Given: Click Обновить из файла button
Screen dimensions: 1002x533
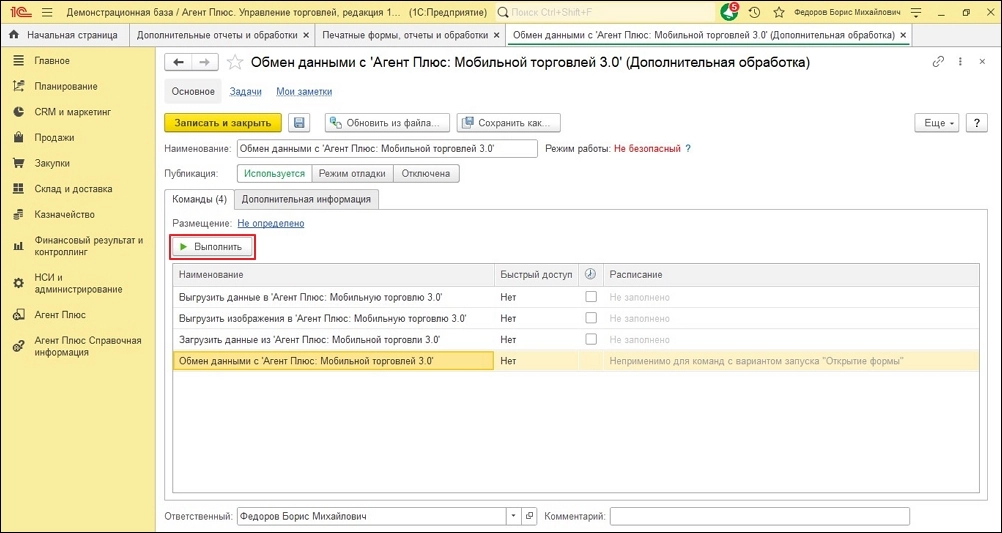Looking at the screenshot, I should (387, 123).
